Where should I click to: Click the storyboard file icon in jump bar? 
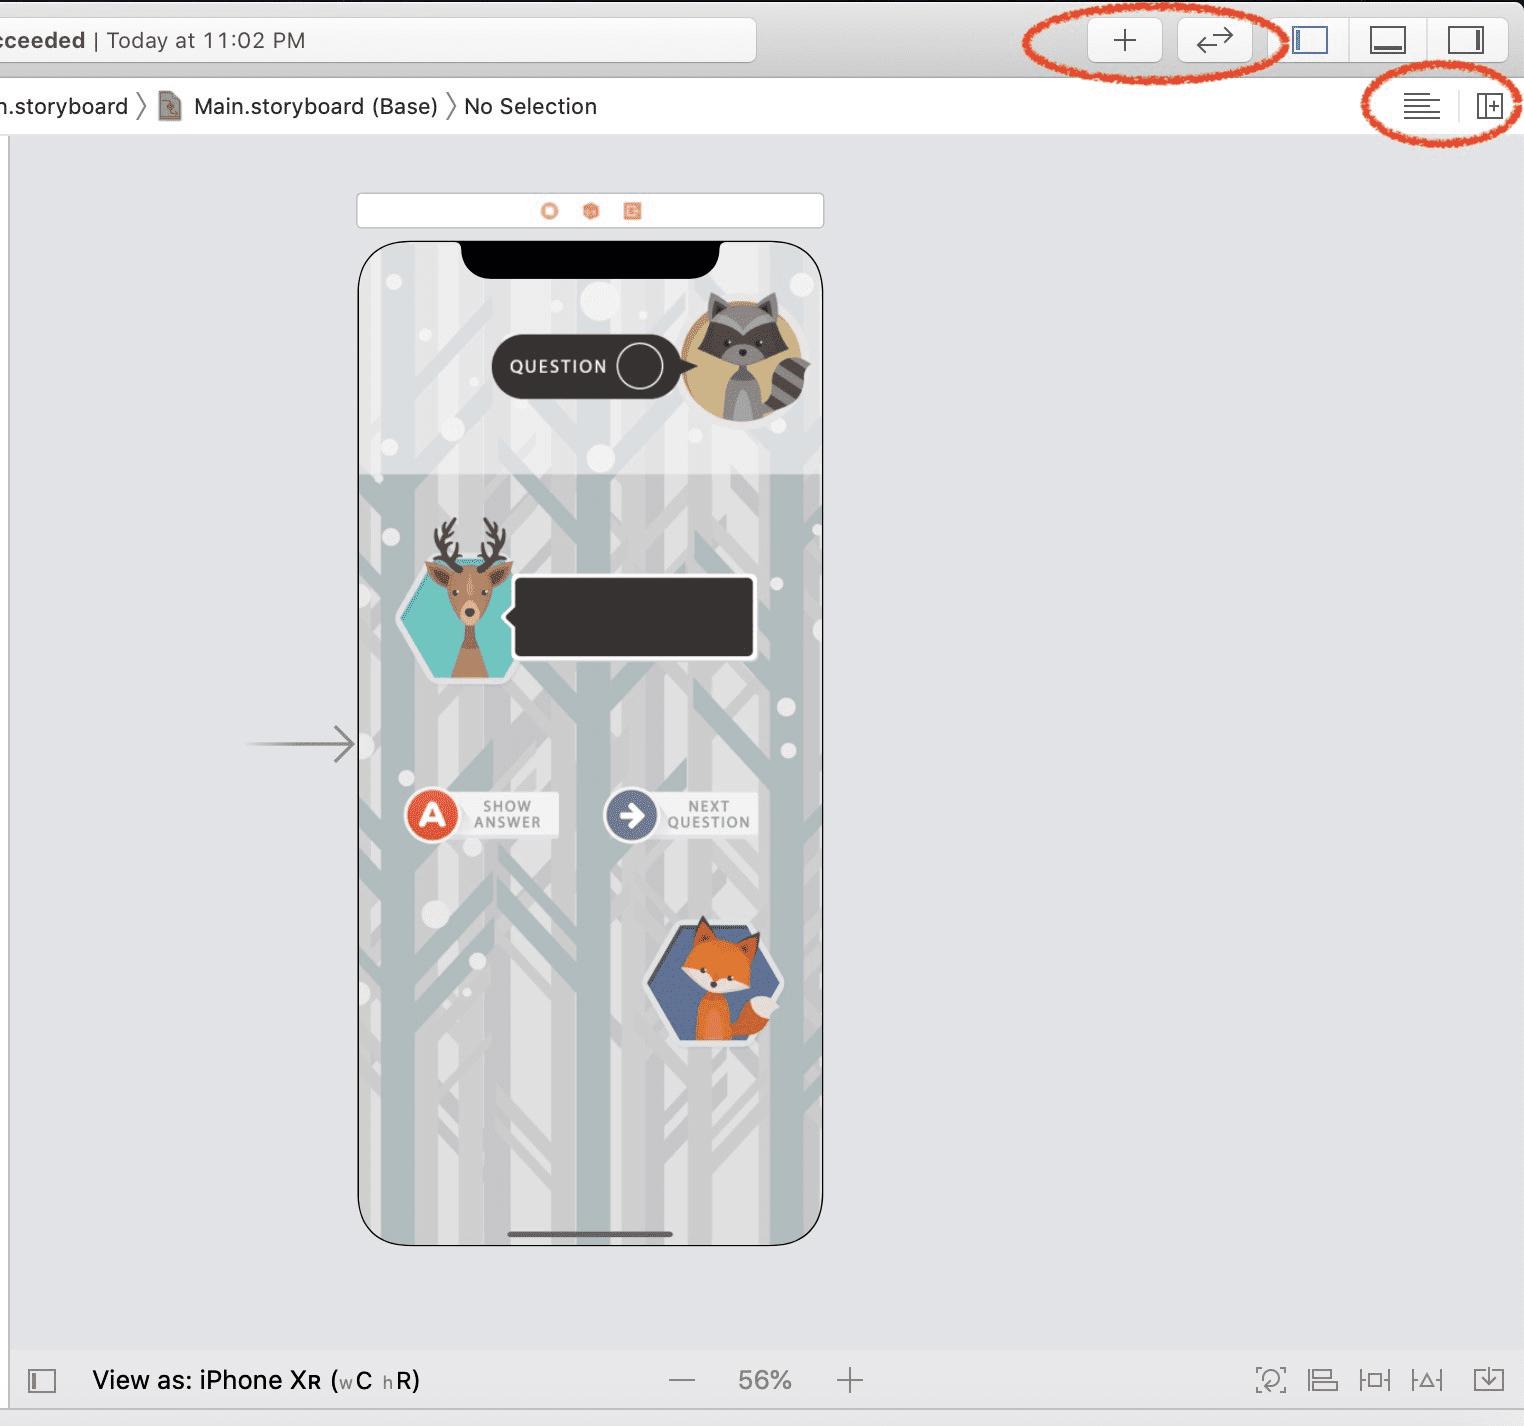(170, 106)
